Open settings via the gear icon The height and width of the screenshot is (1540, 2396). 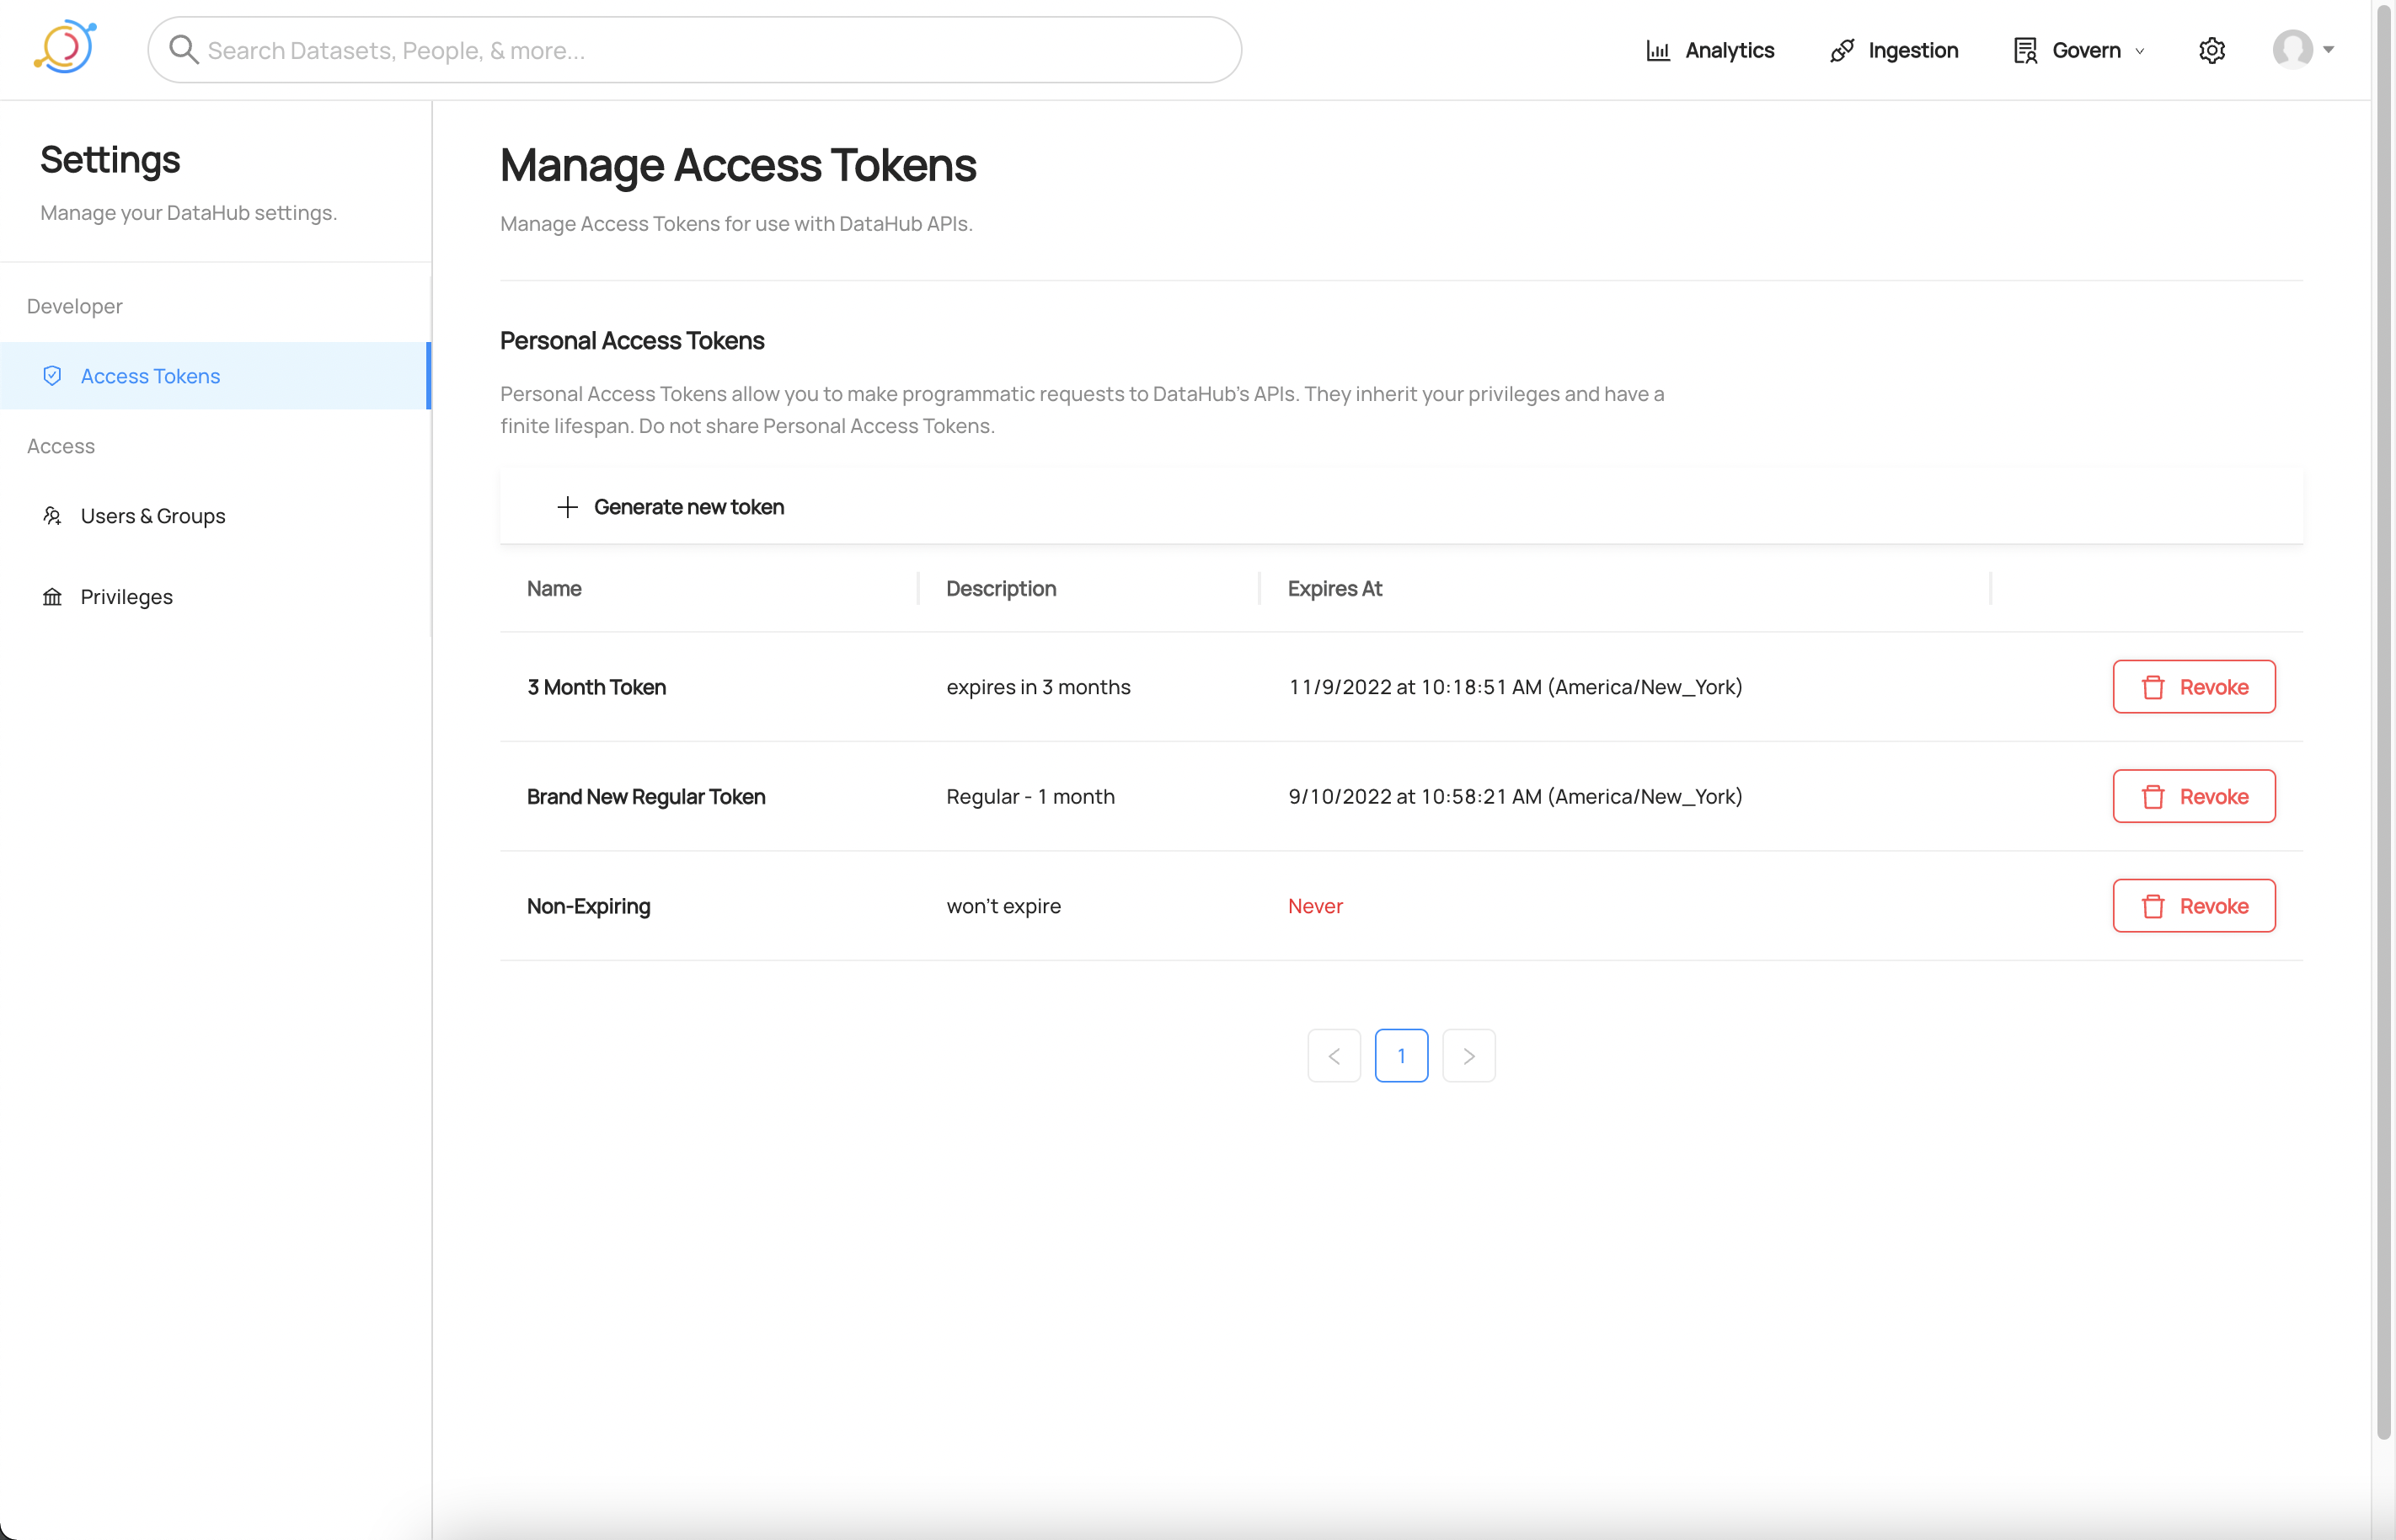pyautogui.click(x=2211, y=50)
